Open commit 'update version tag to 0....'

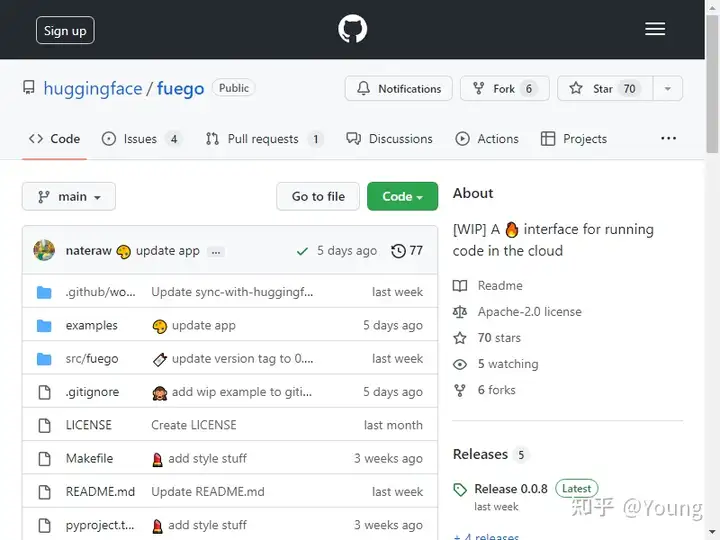pyautogui.click(x=242, y=359)
